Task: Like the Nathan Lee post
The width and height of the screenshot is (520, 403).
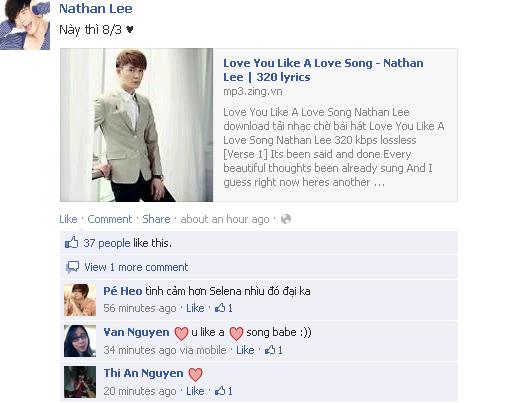Action: point(68,219)
